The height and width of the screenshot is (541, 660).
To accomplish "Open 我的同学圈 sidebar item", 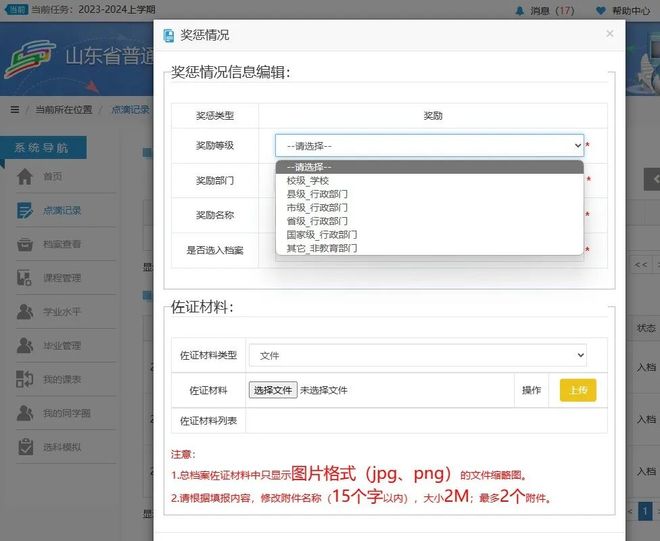I will (x=67, y=413).
